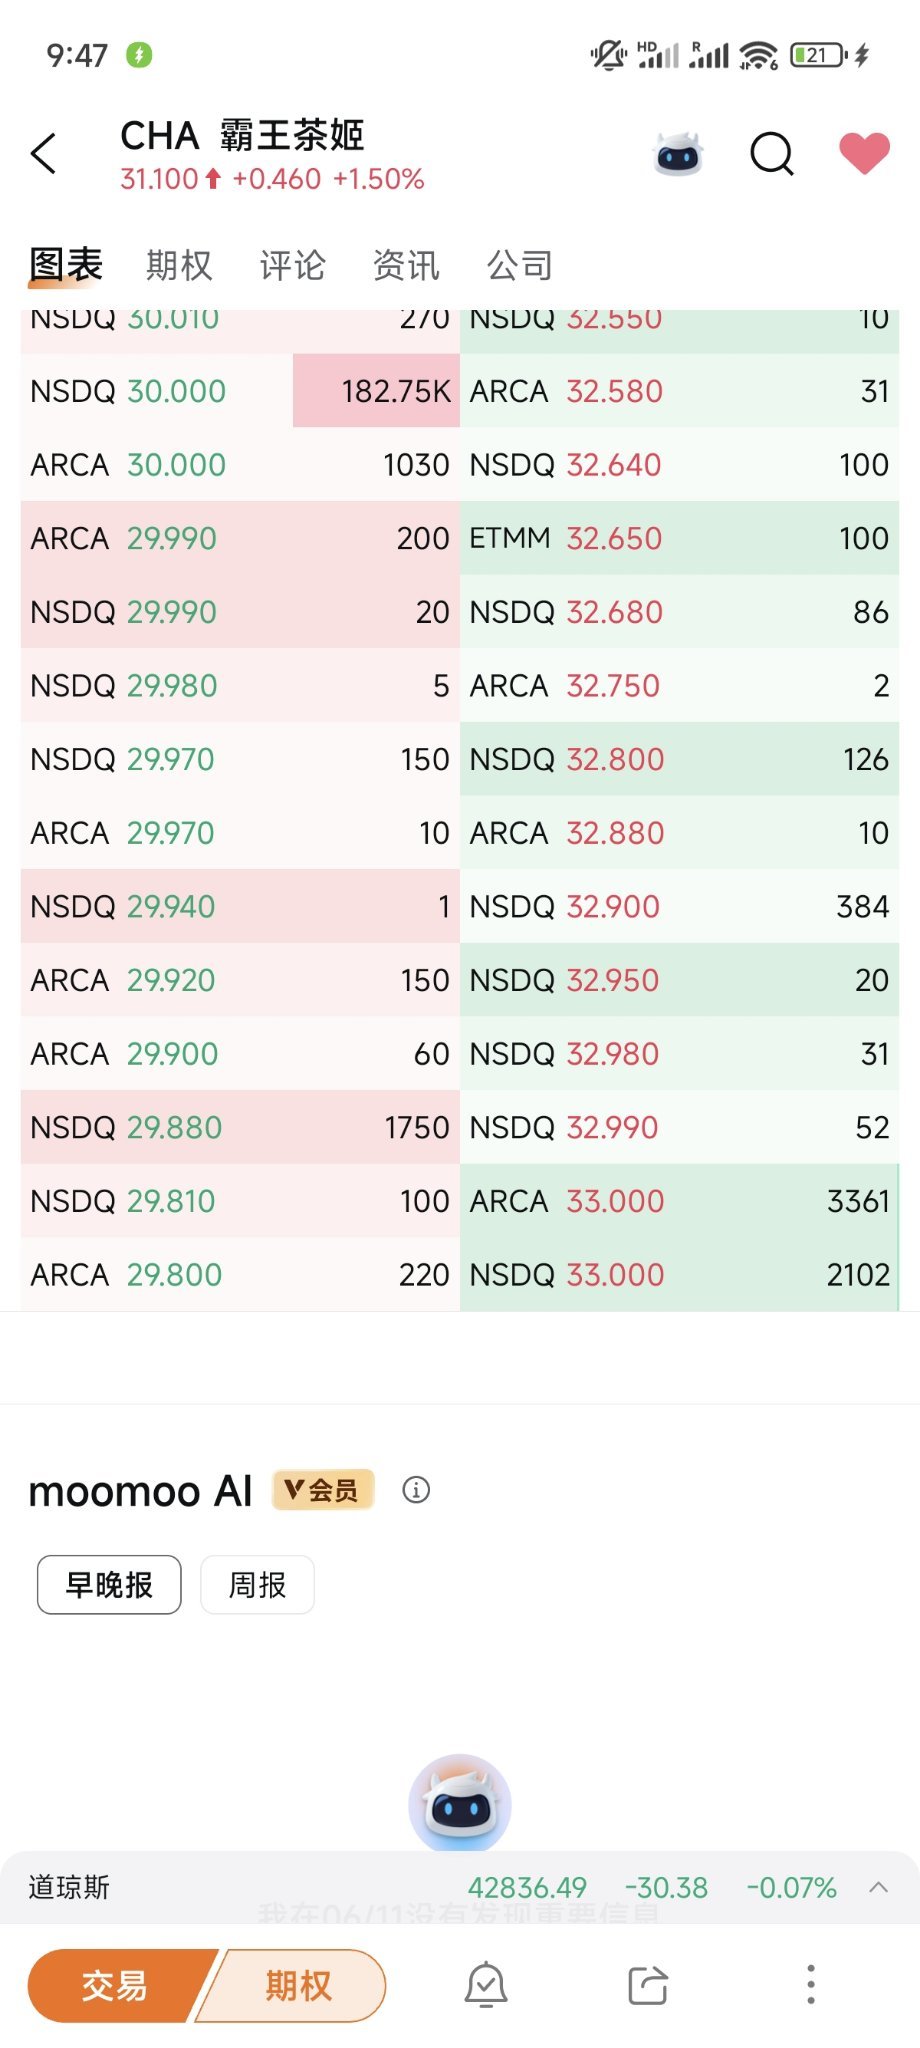920x2048 pixels.
Task: Open the price alert bell icon
Action: click(x=486, y=1985)
